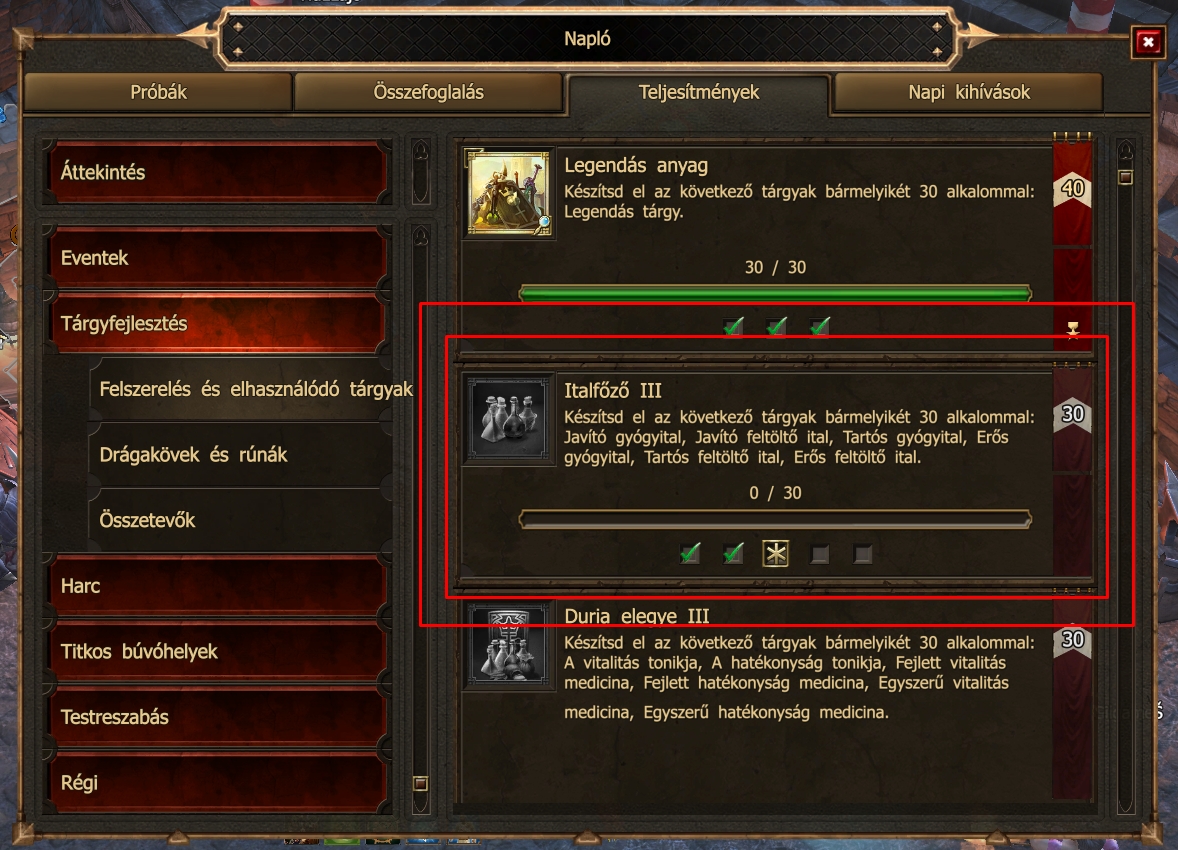Click the first green checkmark under Italfőző III
The width and height of the screenshot is (1178, 850).
690,554
